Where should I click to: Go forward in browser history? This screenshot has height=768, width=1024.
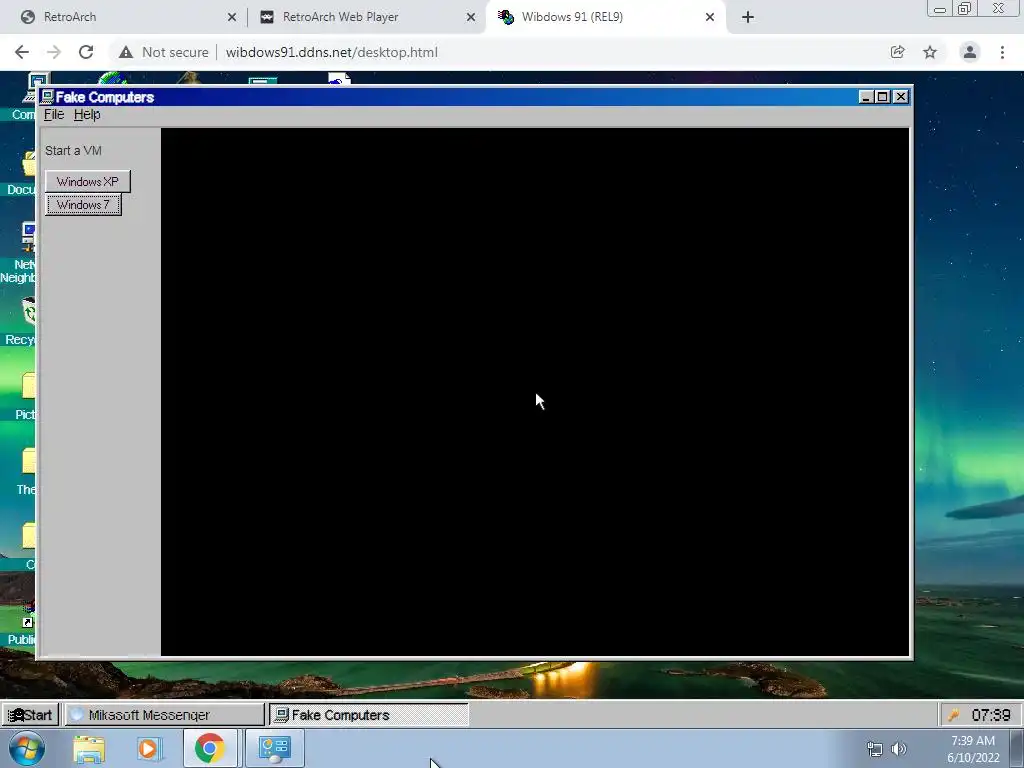[54, 52]
